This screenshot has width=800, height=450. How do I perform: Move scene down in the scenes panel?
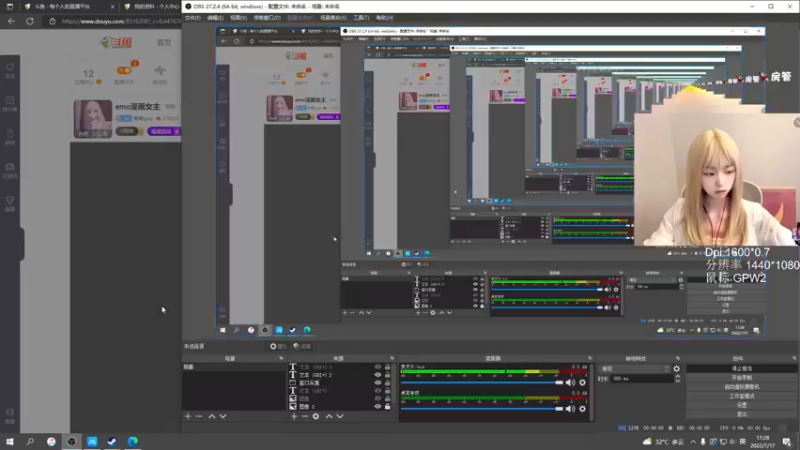click(x=223, y=416)
